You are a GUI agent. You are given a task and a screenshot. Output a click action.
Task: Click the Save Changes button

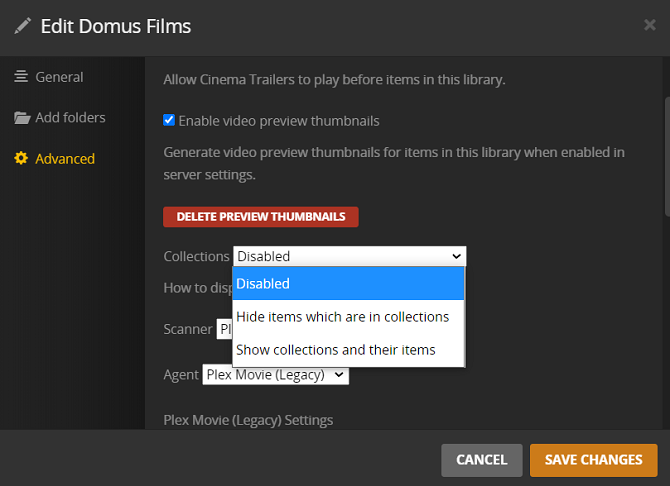(593, 460)
